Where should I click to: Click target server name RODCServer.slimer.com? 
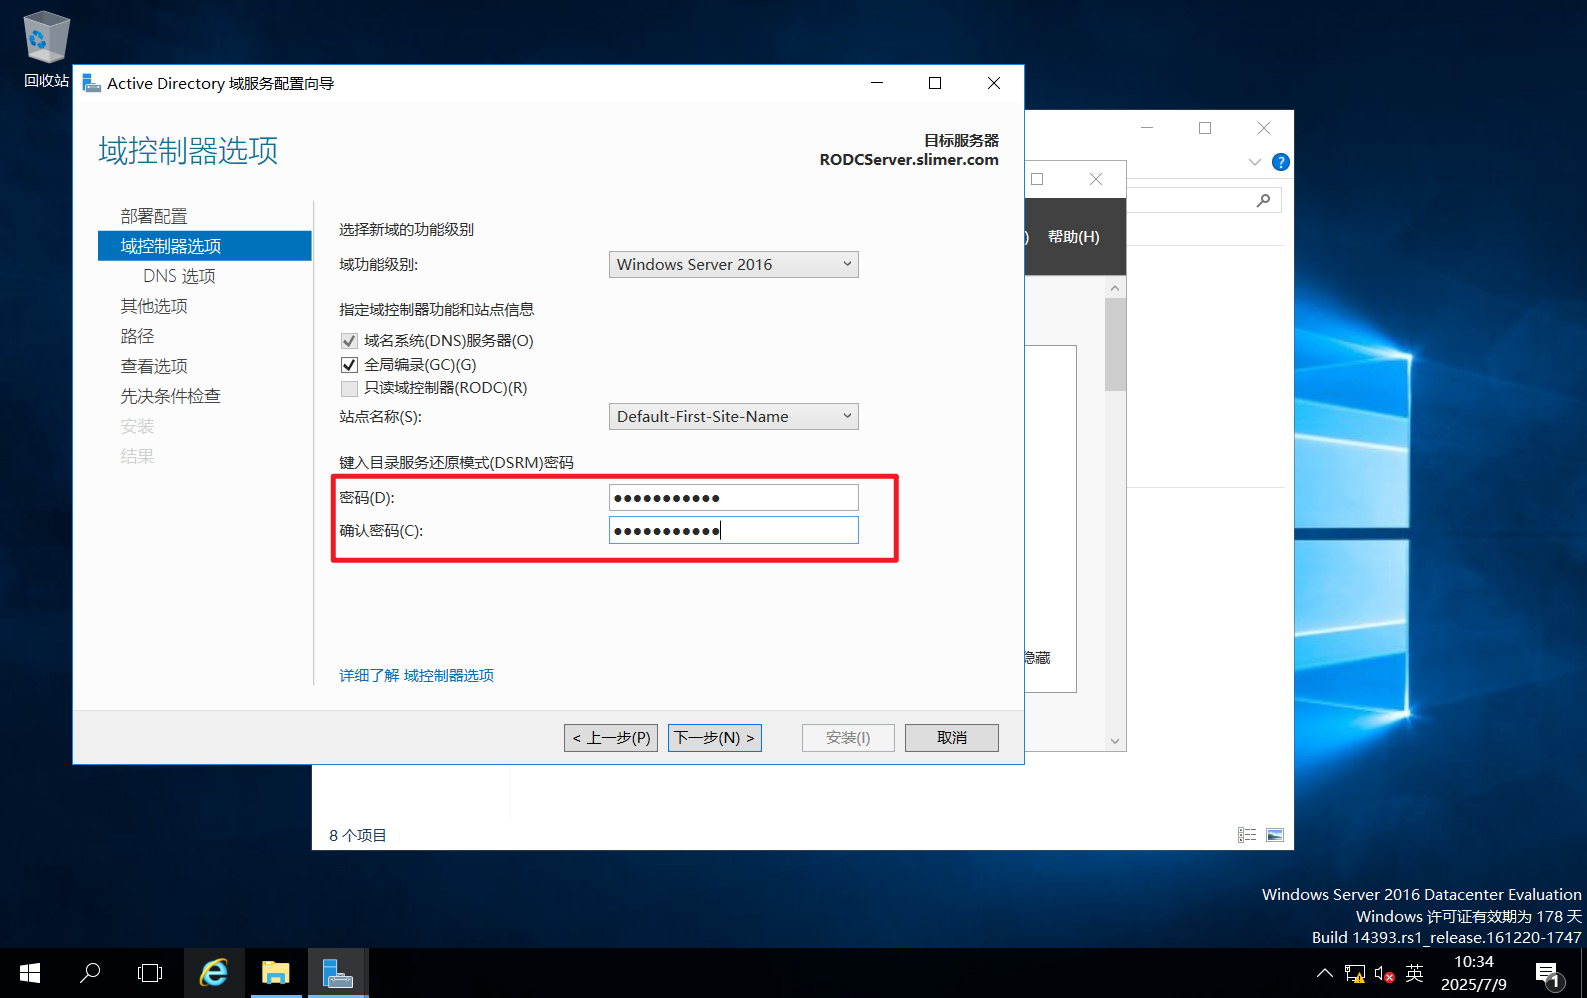[x=909, y=160]
